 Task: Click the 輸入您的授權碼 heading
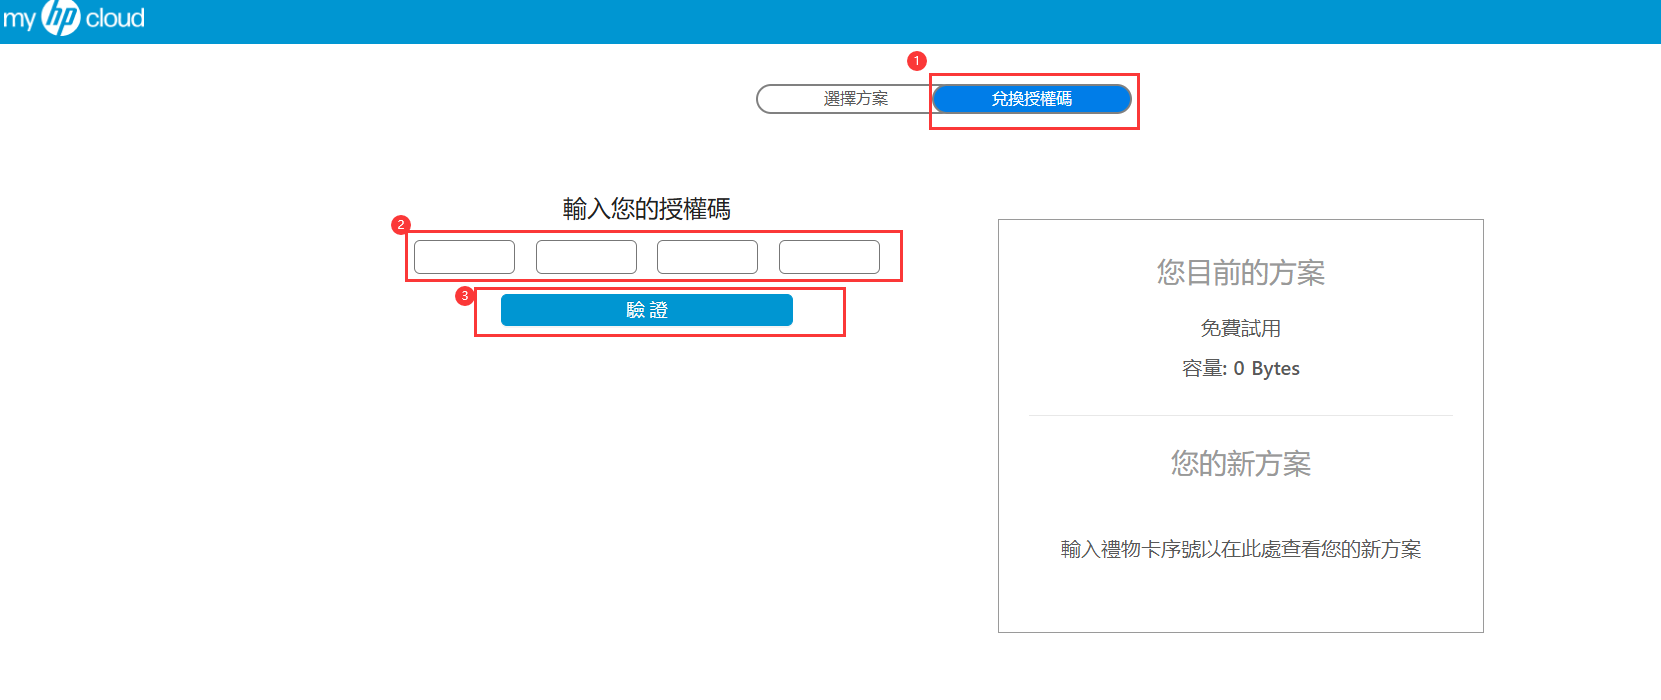click(x=646, y=209)
